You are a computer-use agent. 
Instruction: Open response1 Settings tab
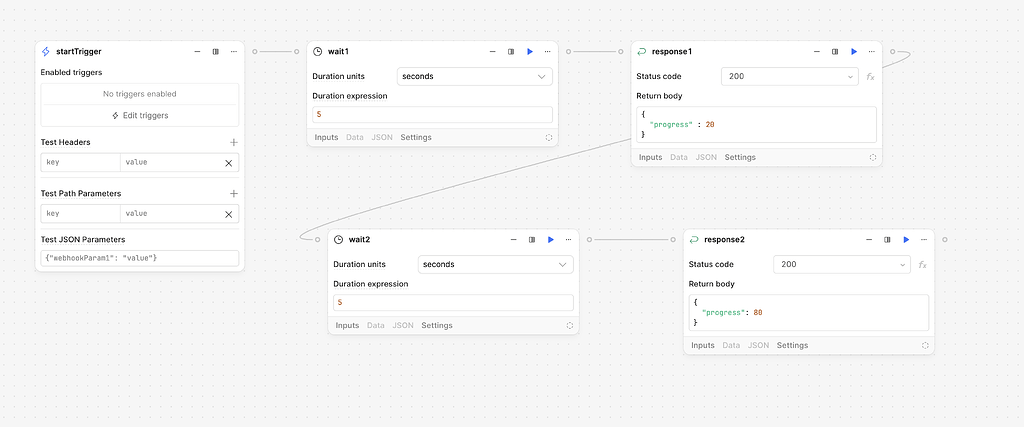[740, 157]
